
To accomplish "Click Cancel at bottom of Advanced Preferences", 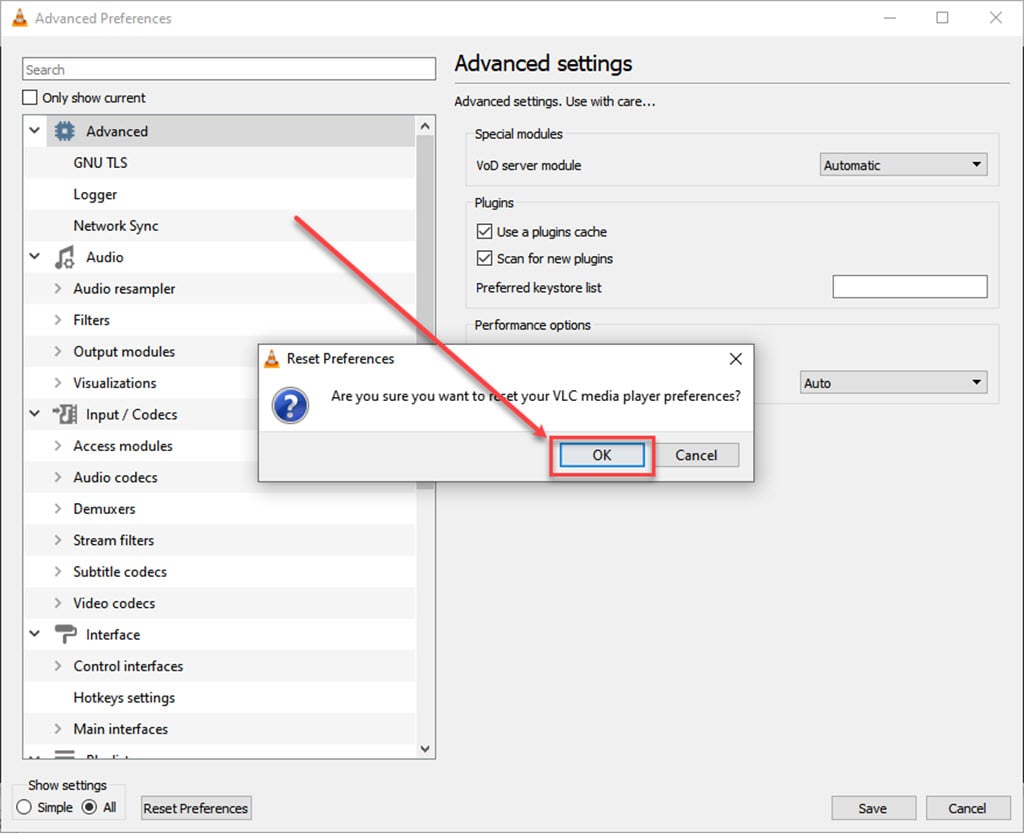I will click(x=967, y=808).
